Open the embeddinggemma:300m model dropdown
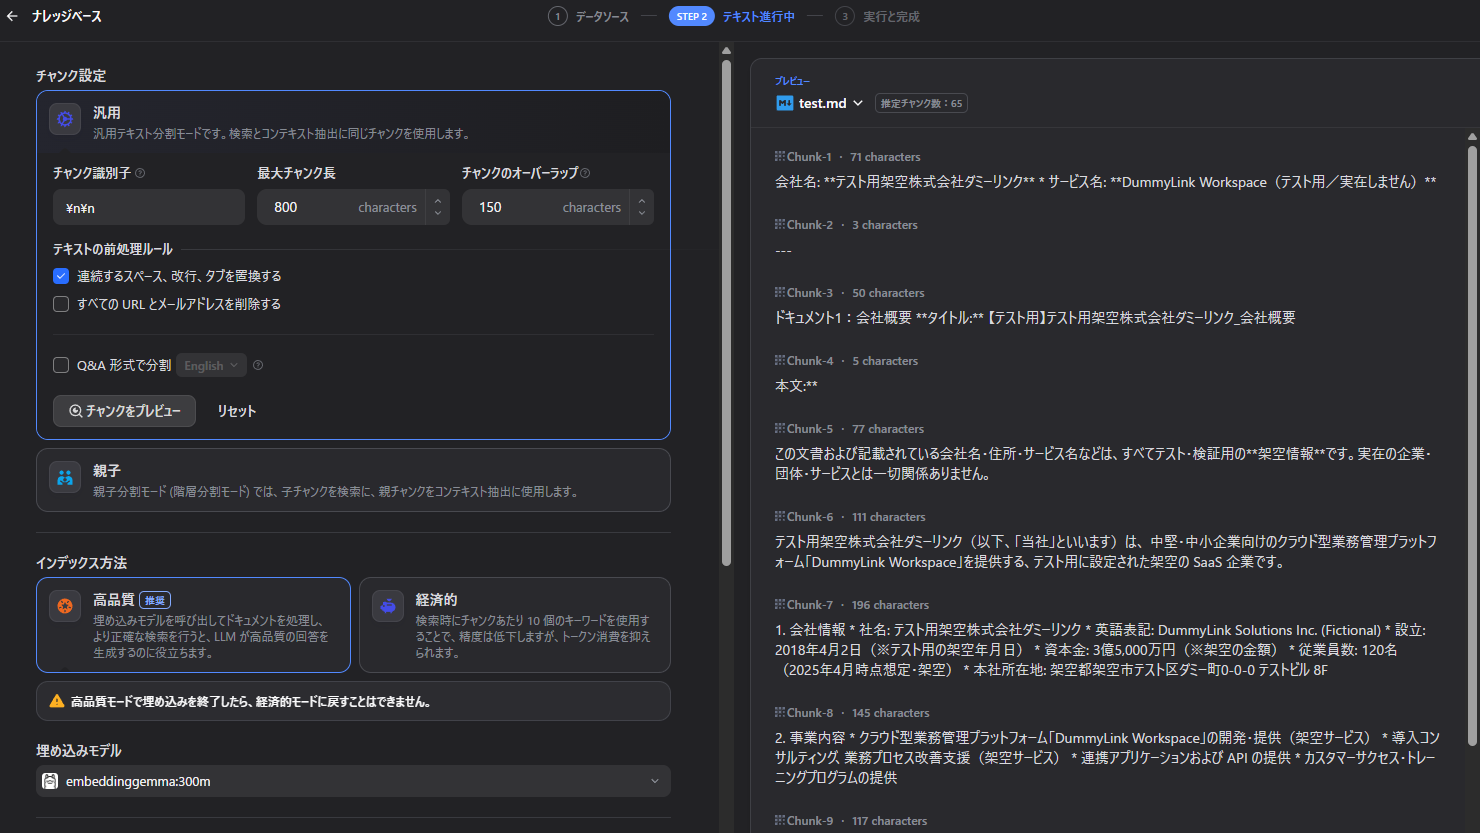The image size is (1480, 833). point(655,780)
